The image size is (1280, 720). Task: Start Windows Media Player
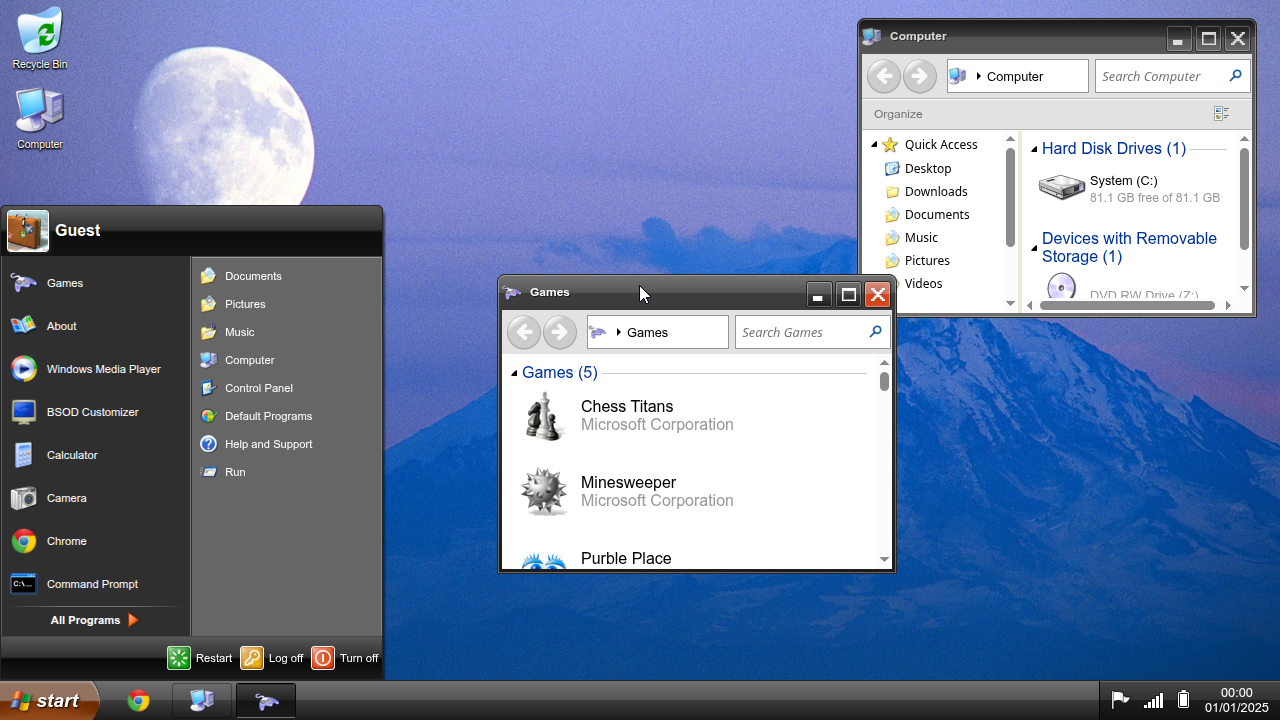click(x=104, y=368)
